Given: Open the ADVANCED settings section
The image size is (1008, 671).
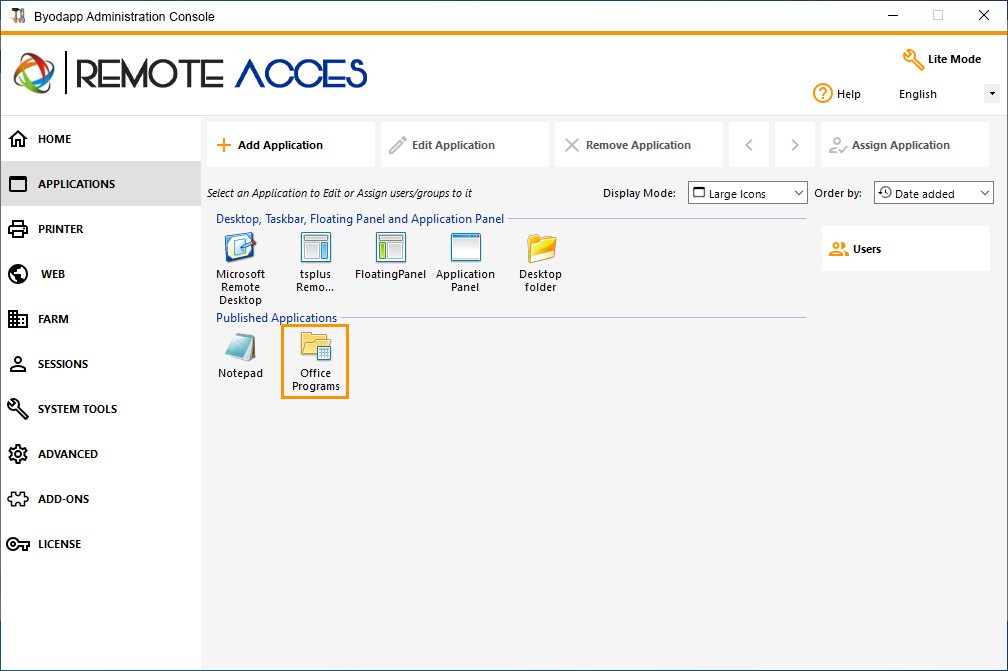Looking at the screenshot, I should click(101, 454).
